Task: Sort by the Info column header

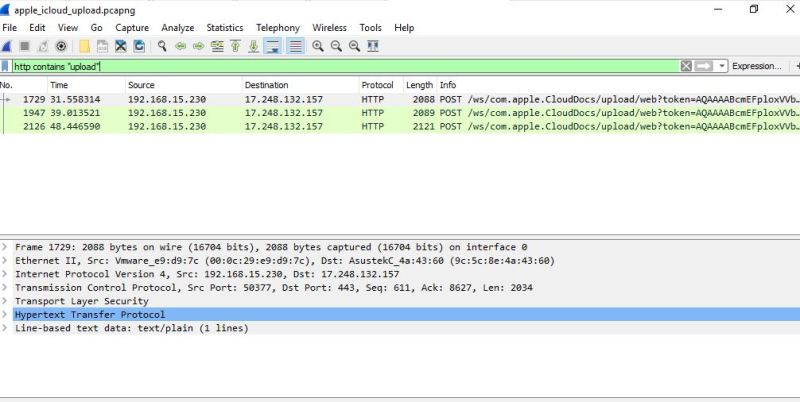Action: [618, 85]
